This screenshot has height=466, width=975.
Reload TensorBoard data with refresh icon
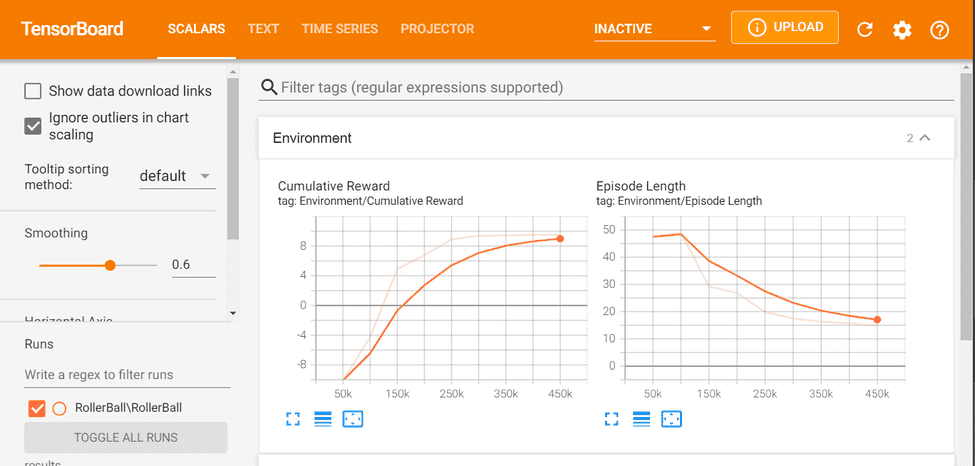tap(866, 30)
